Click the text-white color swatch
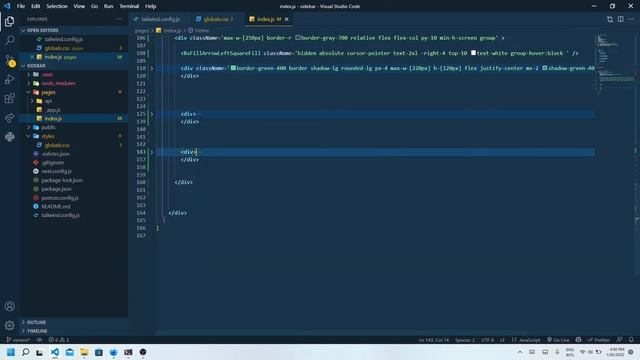This screenshot has width=640, height=360. [x=473, y=53]
